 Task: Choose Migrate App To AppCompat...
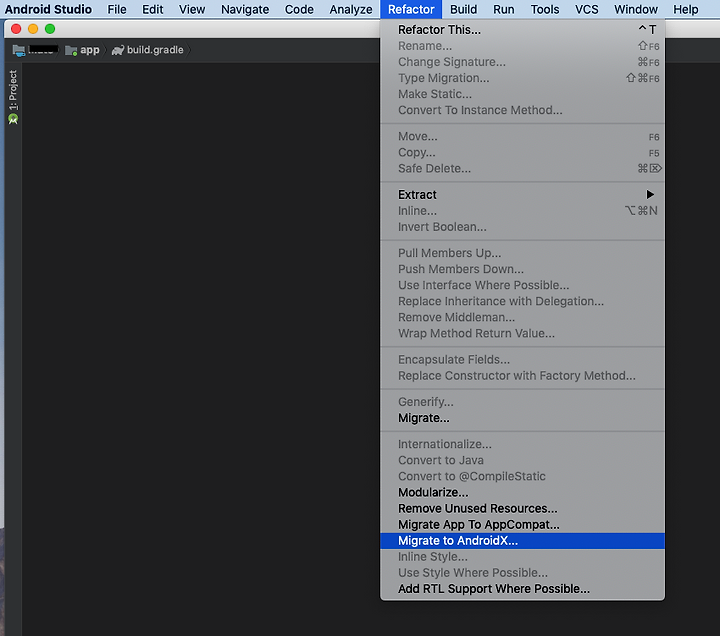[523, 524]
